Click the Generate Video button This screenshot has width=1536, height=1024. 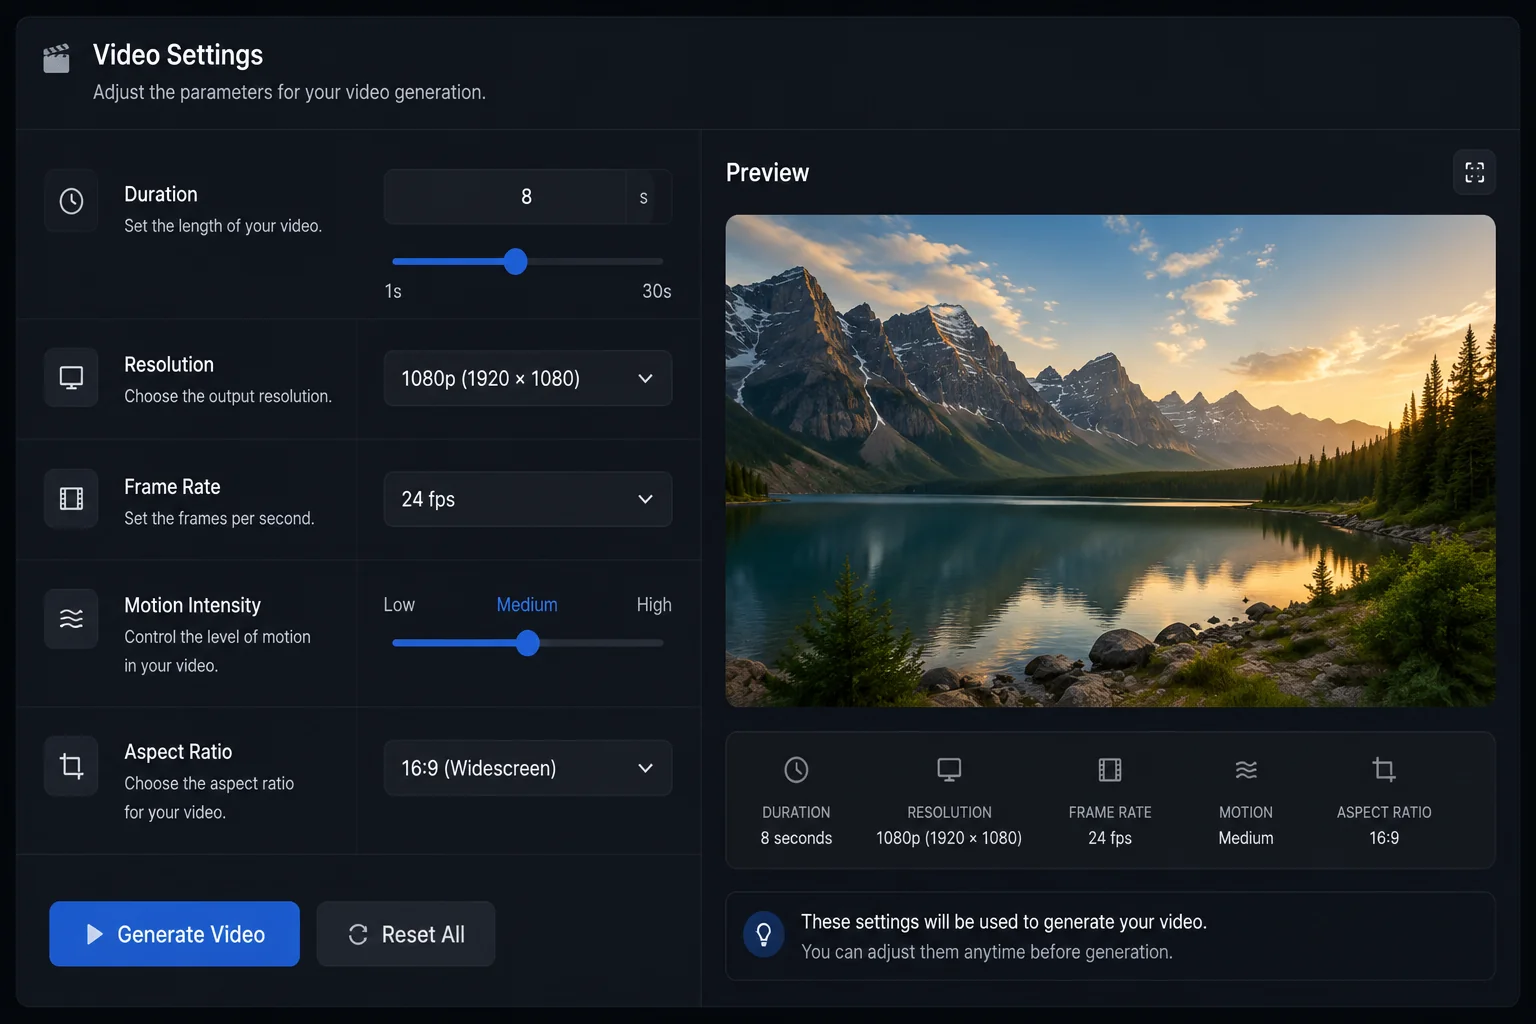(174, 934)
